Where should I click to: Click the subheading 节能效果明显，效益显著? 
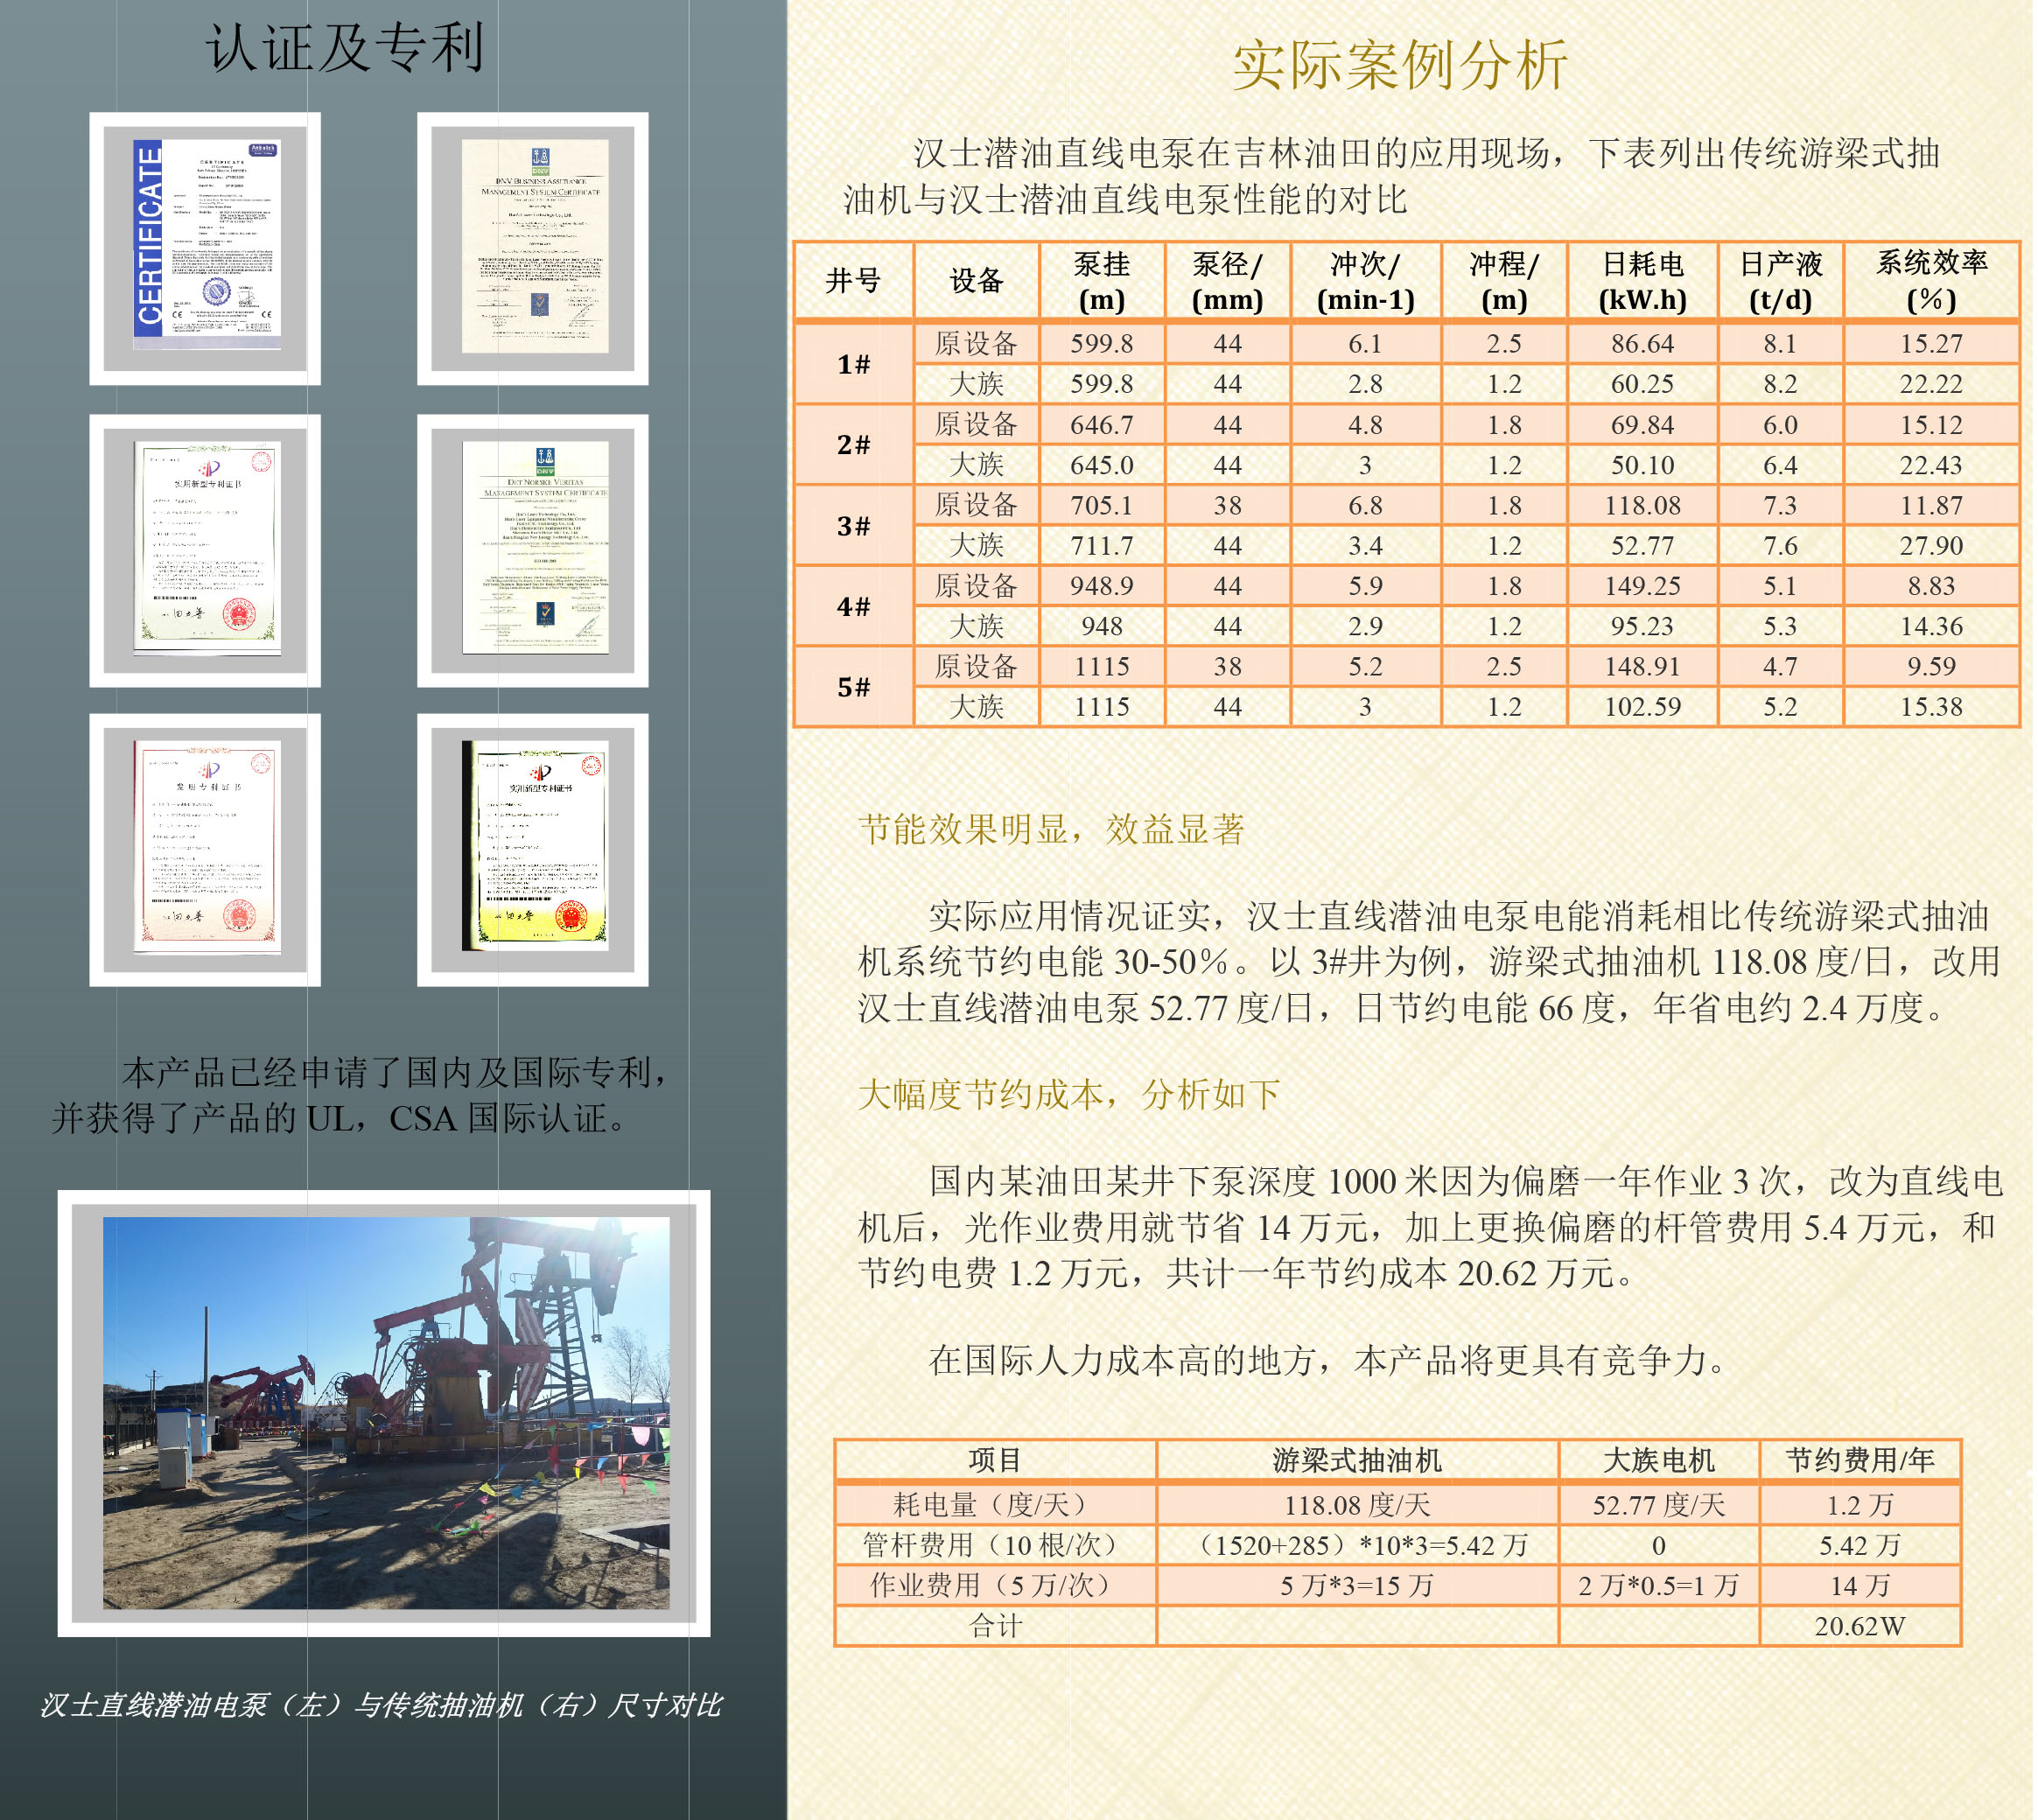click(x=1052, y=829)
